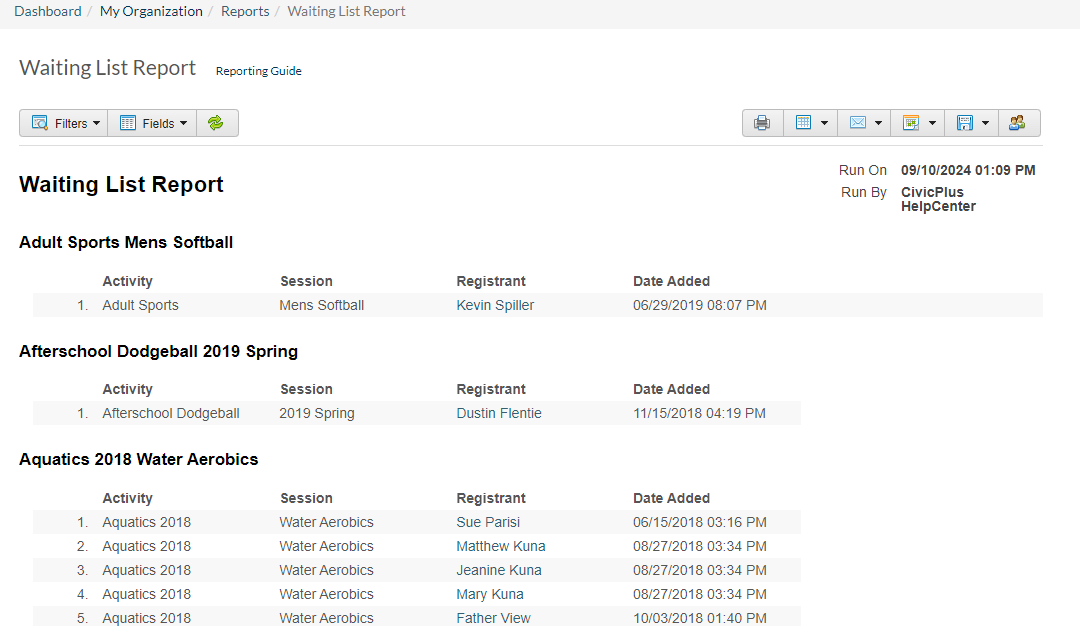Click date 11/15/2018 04:19 PM
This screenshot has width=1080, height=626.
(699, 413)
